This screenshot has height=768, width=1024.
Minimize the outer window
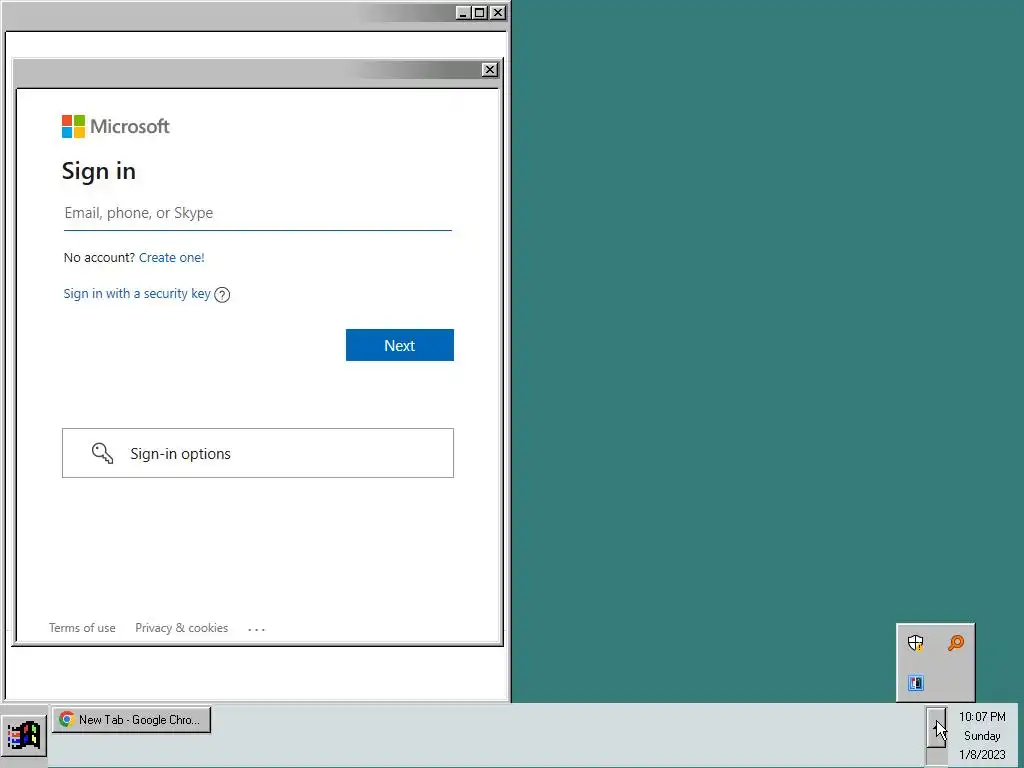point(463,12)
